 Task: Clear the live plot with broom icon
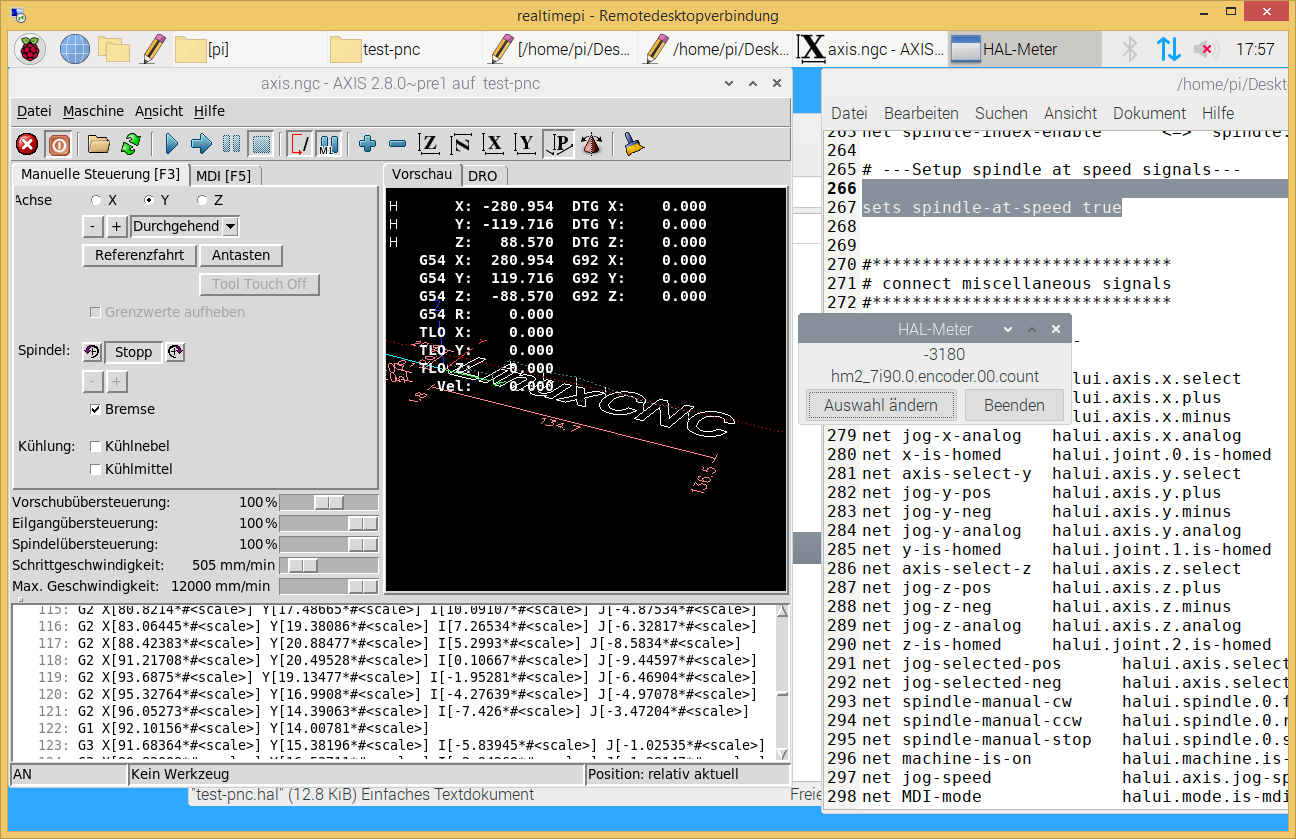click(x=633, y=144)
